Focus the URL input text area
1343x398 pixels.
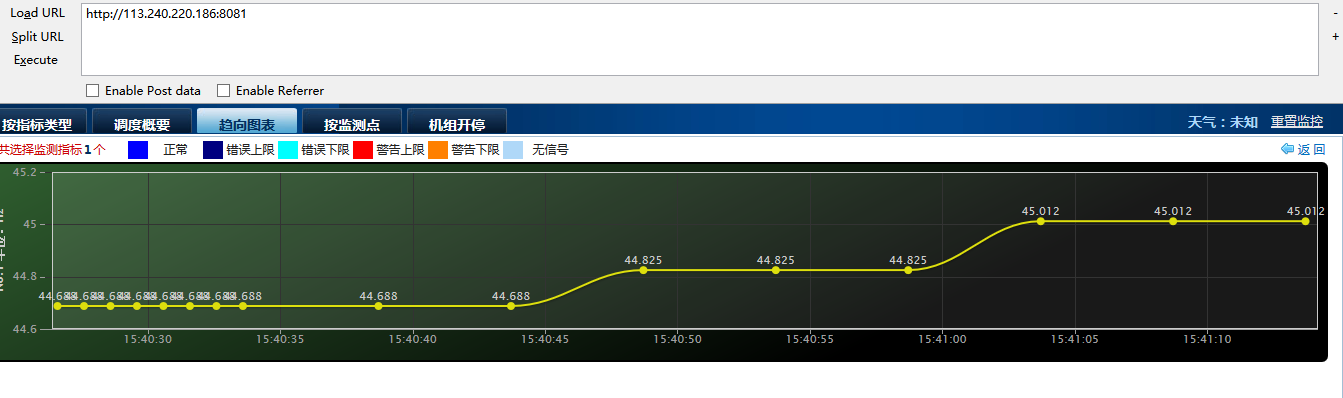[x=699, y=40]
